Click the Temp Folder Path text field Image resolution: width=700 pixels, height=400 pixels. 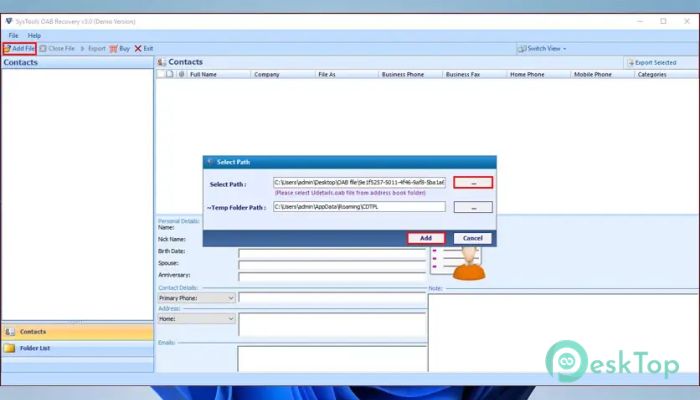359,207
